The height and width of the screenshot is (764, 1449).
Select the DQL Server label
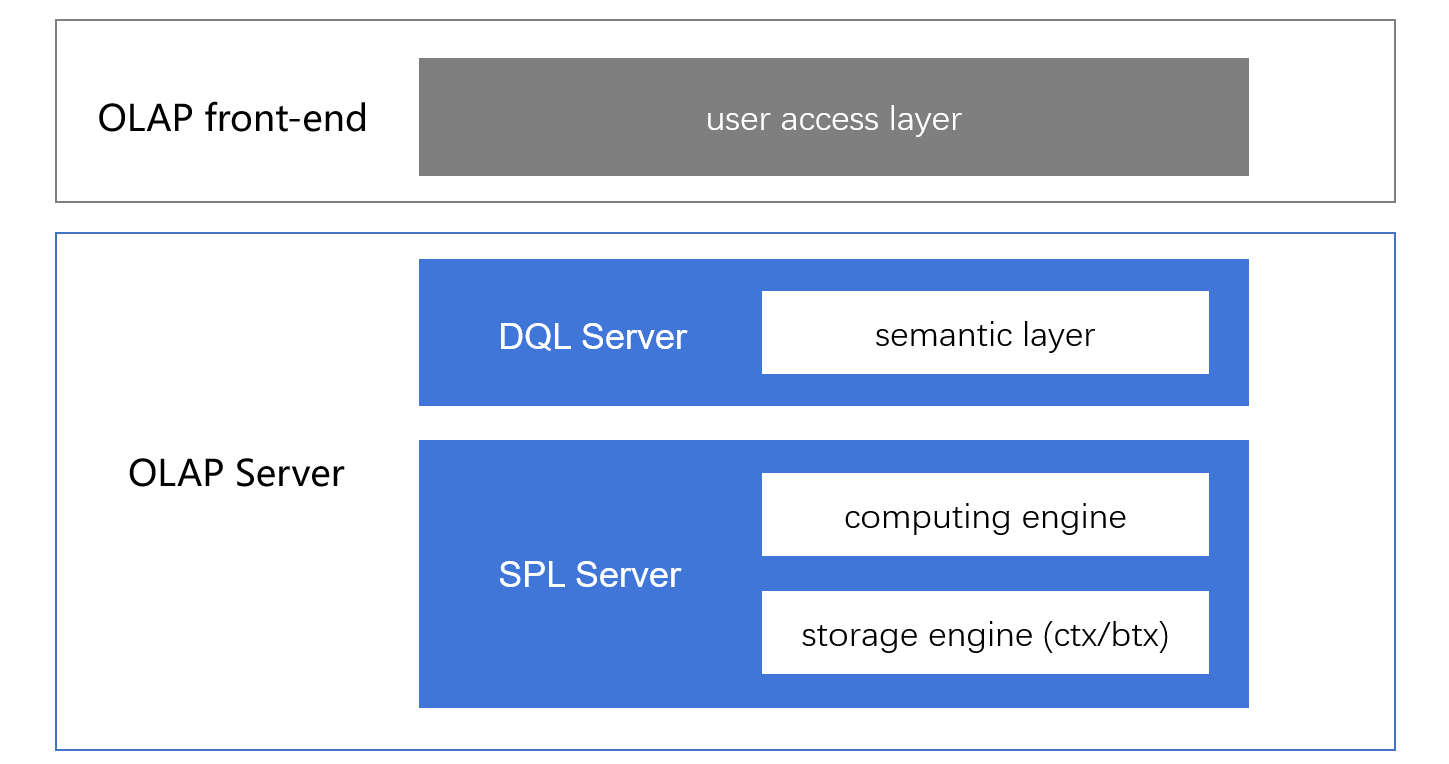[592, 337]
